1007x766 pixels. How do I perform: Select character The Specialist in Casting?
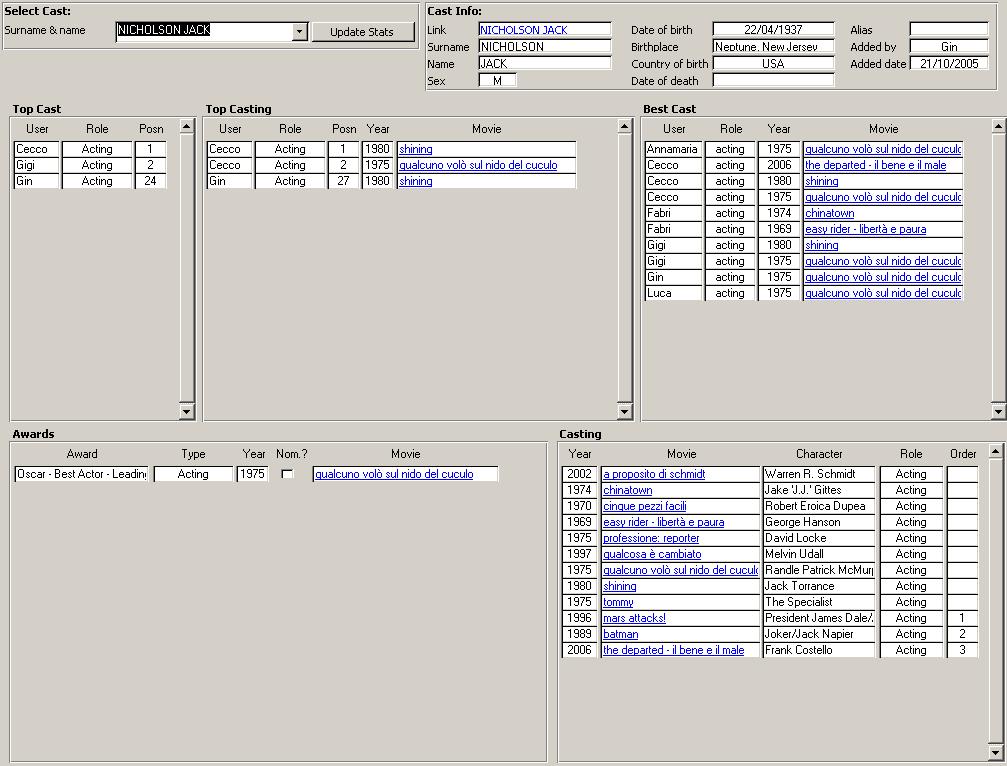point(819,602)
